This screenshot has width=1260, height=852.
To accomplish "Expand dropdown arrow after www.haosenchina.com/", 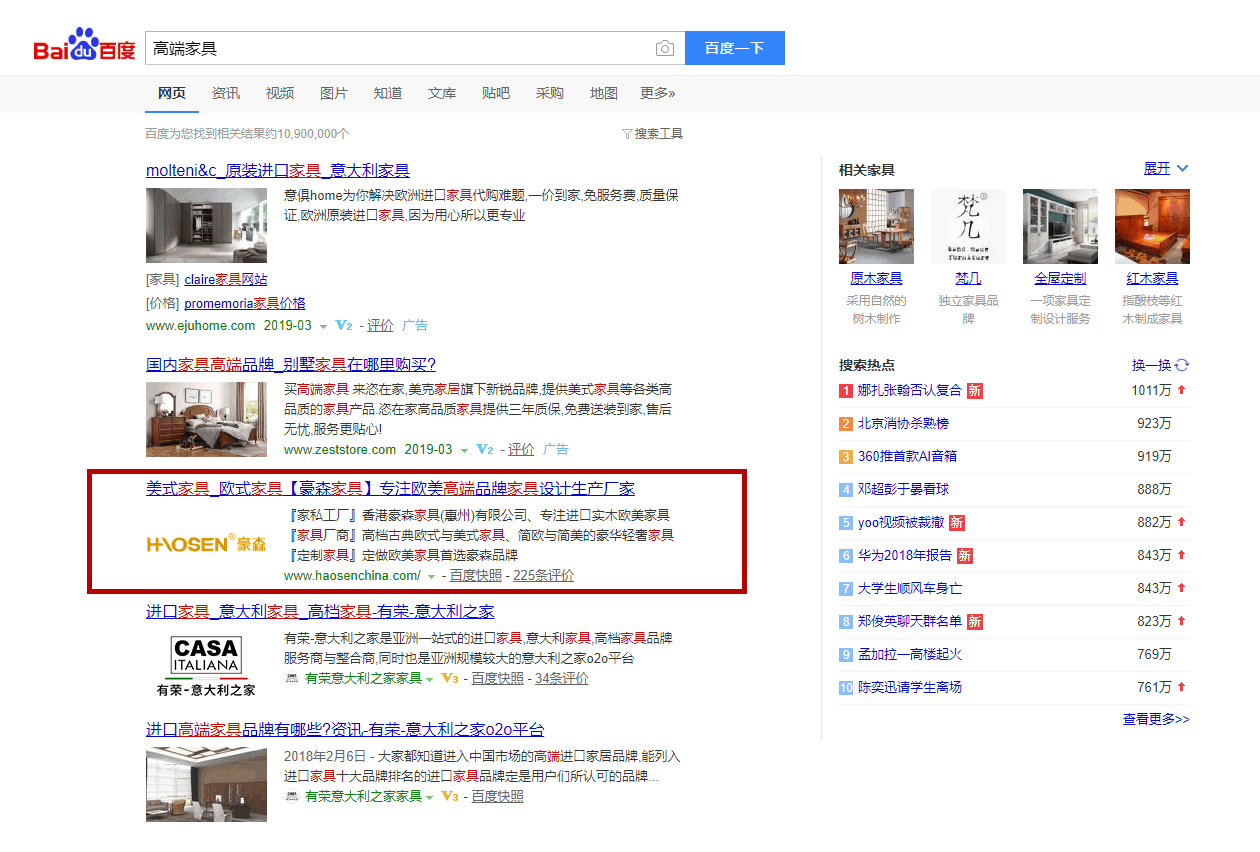I will (432, 577).
